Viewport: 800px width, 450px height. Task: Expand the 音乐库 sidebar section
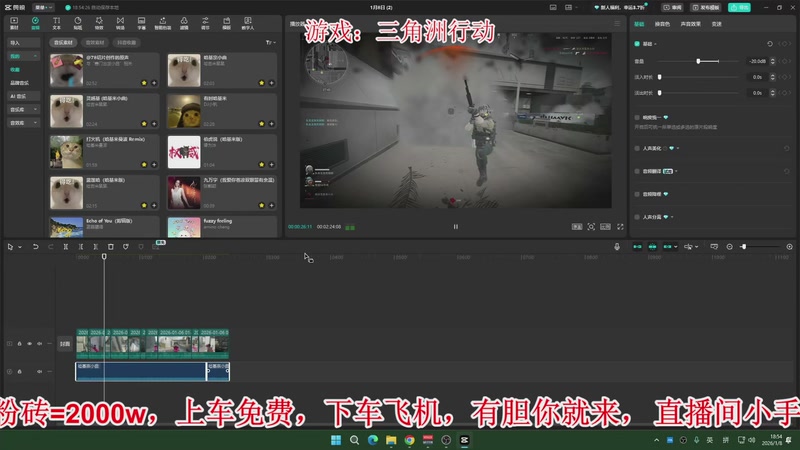[35, 109]
